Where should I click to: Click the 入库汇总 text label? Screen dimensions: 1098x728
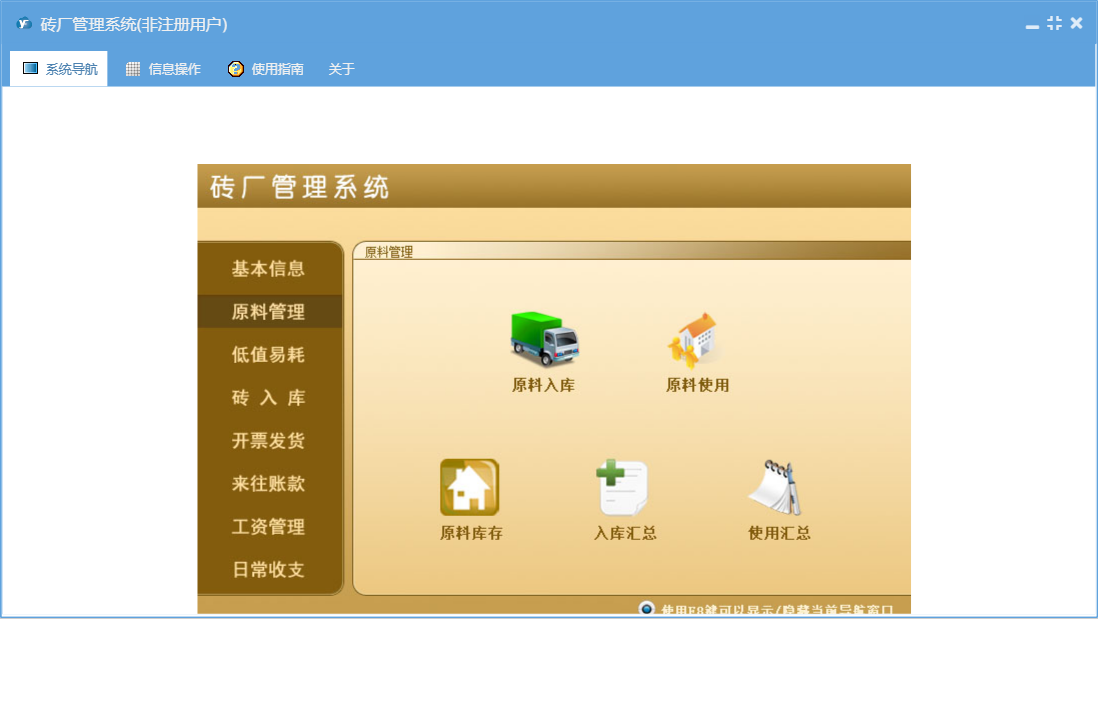pos(625,533)
